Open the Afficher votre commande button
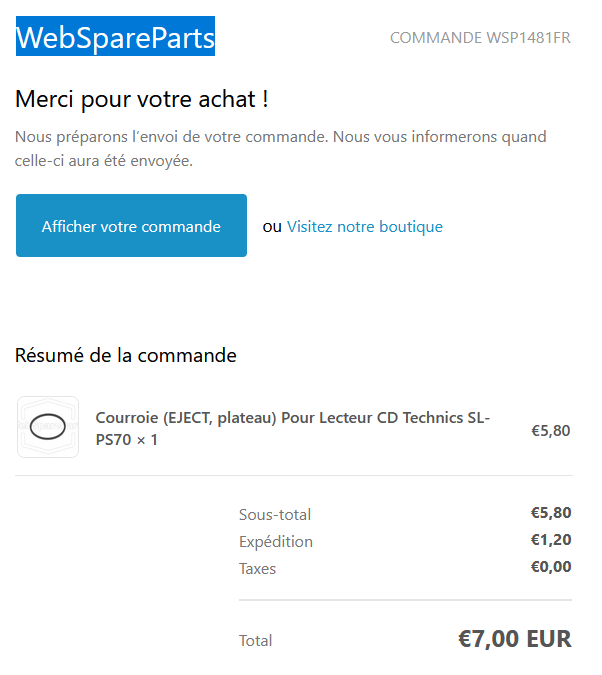This screenshot has width=602, height=675. click(x=131, y=226)
